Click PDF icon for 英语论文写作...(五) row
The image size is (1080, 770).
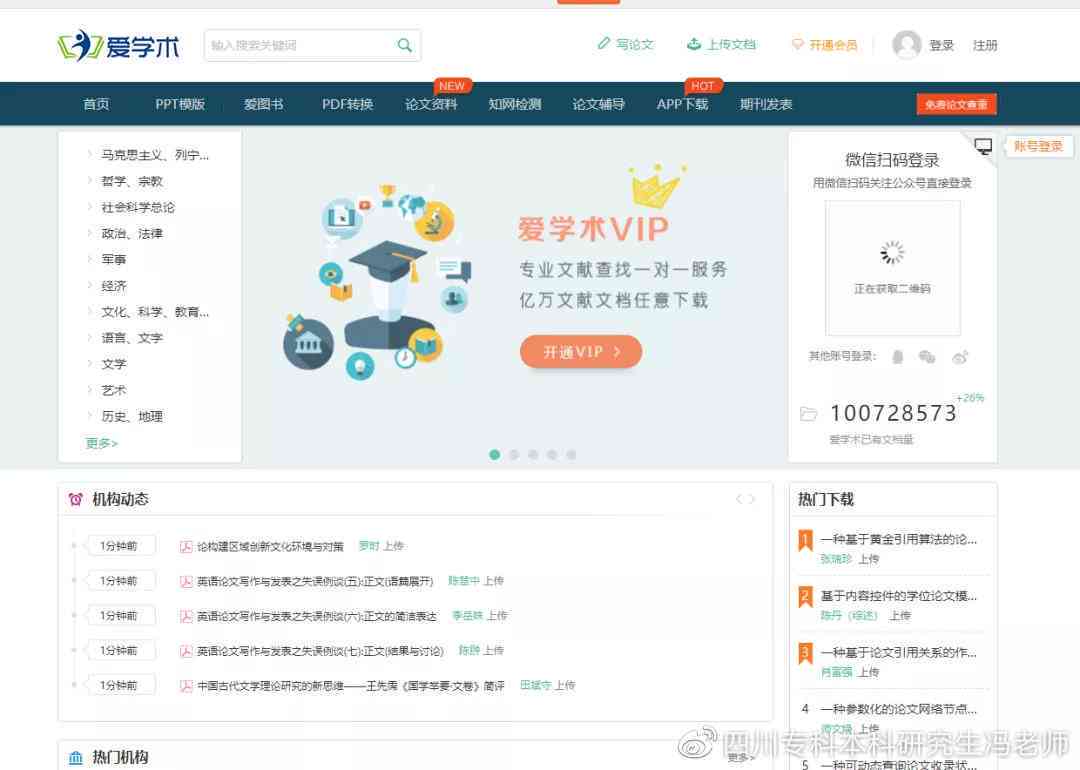[186, 581]
